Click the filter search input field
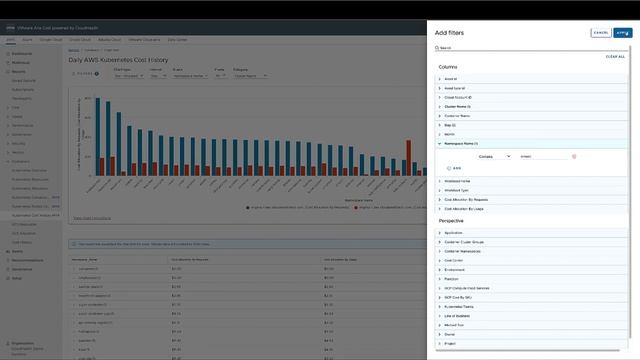Image resolution: width=640 pixels, height=360 pixels. 531,48
